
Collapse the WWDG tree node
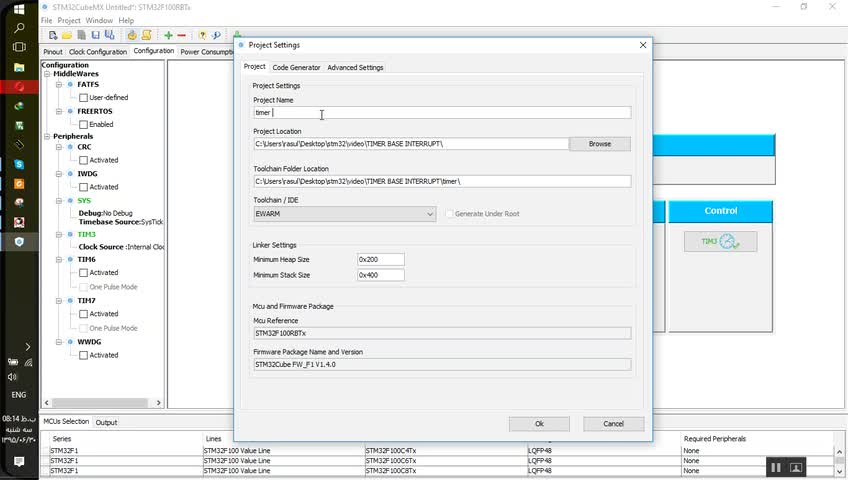59,342
